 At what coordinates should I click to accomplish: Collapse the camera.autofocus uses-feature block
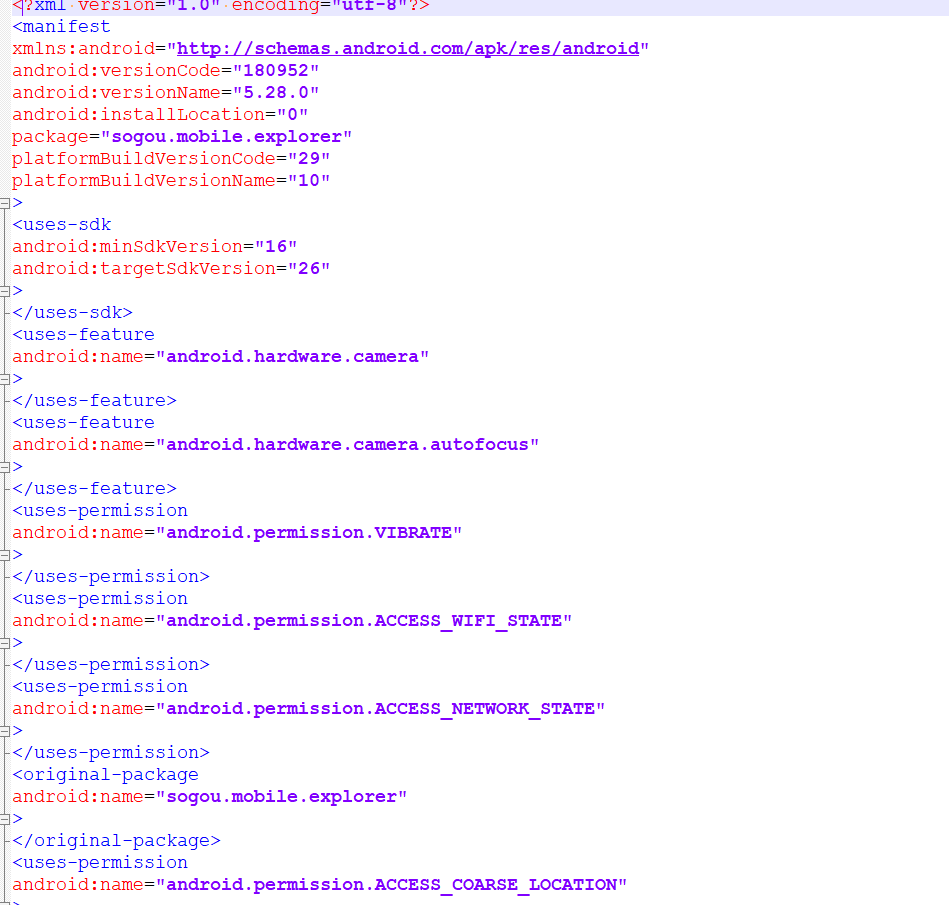(5, 466)
